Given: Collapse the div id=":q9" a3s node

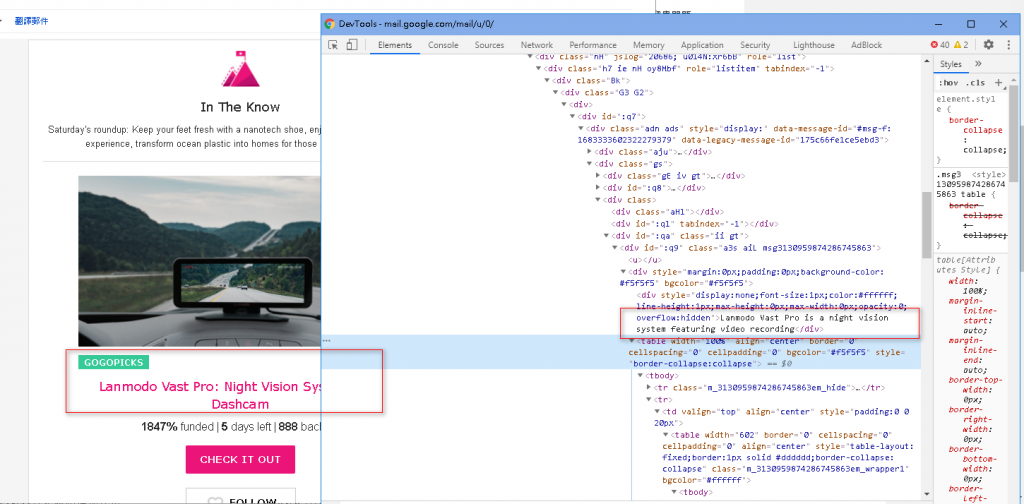Looking at the screenshot, I should (x=615, y=248).
